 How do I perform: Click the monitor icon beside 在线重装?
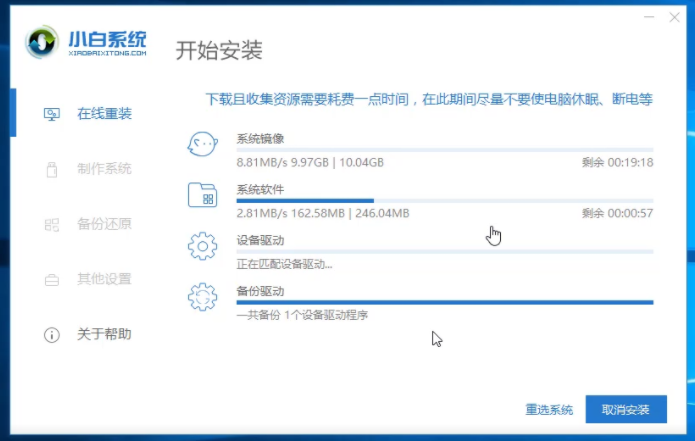click(52, 114)
